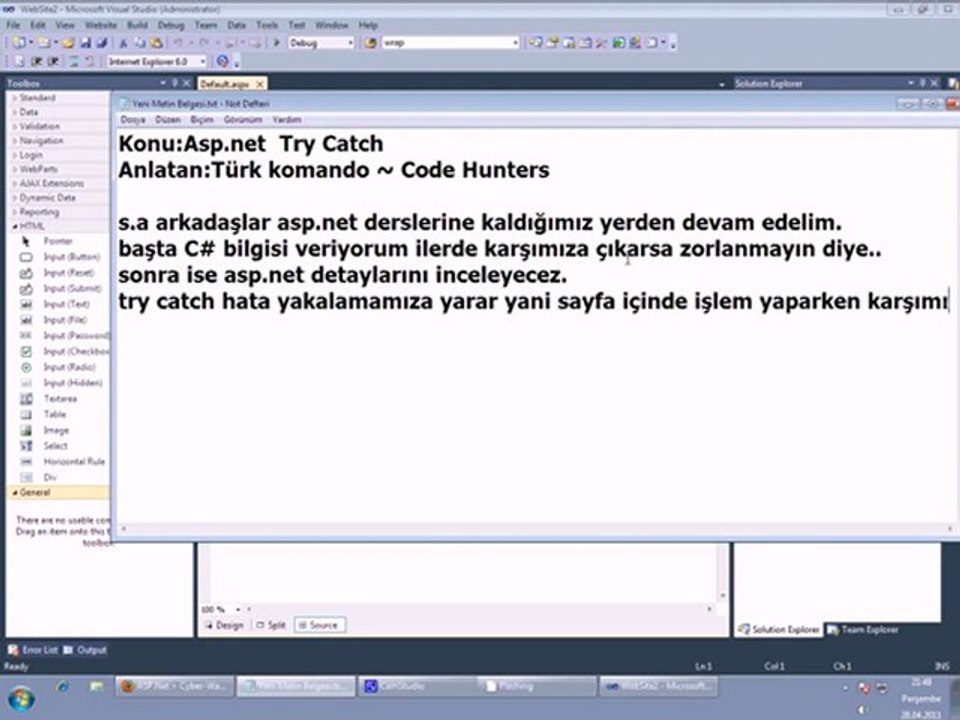
Task: Pick Input (Password) control in Toolbox
Action: click(x=64, y=336)
